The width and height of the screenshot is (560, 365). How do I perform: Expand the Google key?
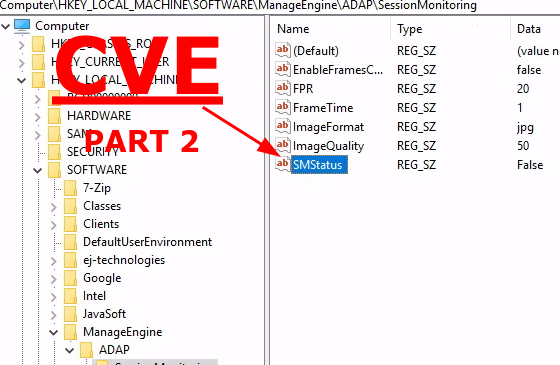[x=54, y=279]
